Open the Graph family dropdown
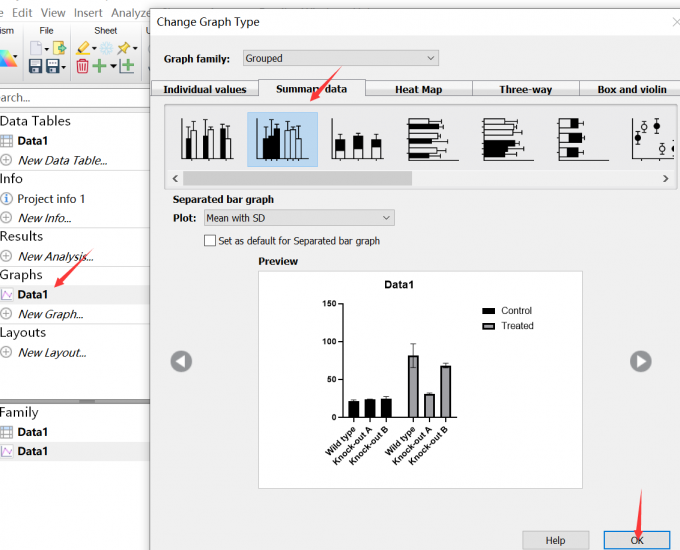The height and width of the screenshot is (550, 680). (x=340, y=59)
